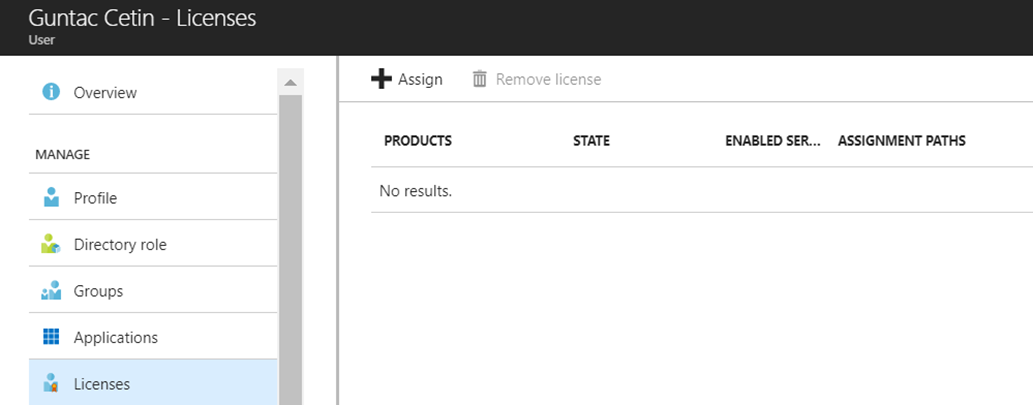Viewport: 1033px width, 405px height.
Task: Click the Licenses sidebar icon
Action: coord(51,383)
